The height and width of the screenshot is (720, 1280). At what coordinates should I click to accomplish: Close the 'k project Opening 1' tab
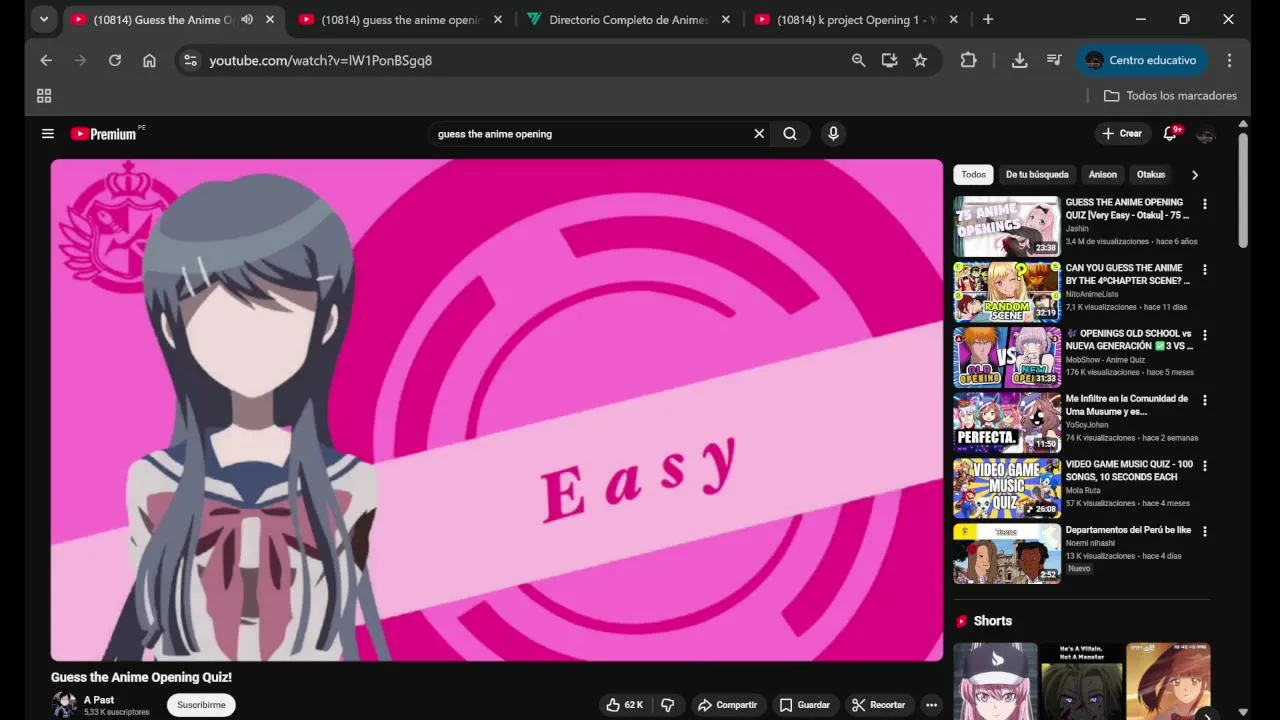click(x=954, y=19)
